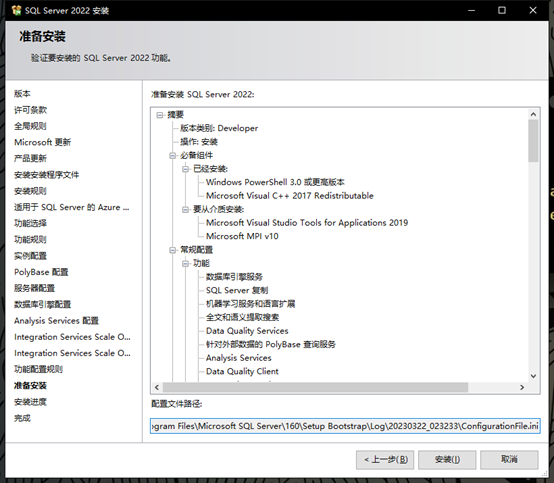554x483 pixels.
Task: Click the horizontal scroll left arrow
Action: point(157,388)
